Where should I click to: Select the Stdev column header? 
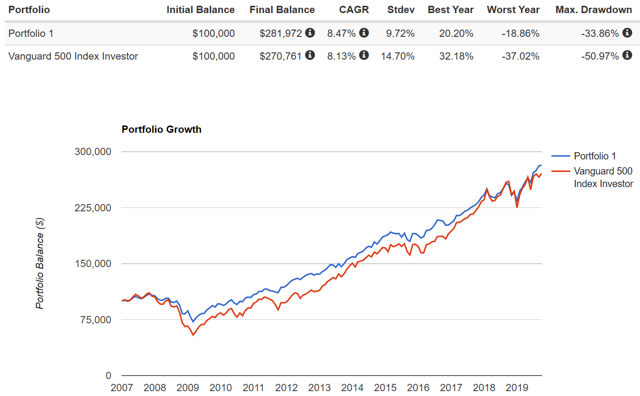[401, 10]
